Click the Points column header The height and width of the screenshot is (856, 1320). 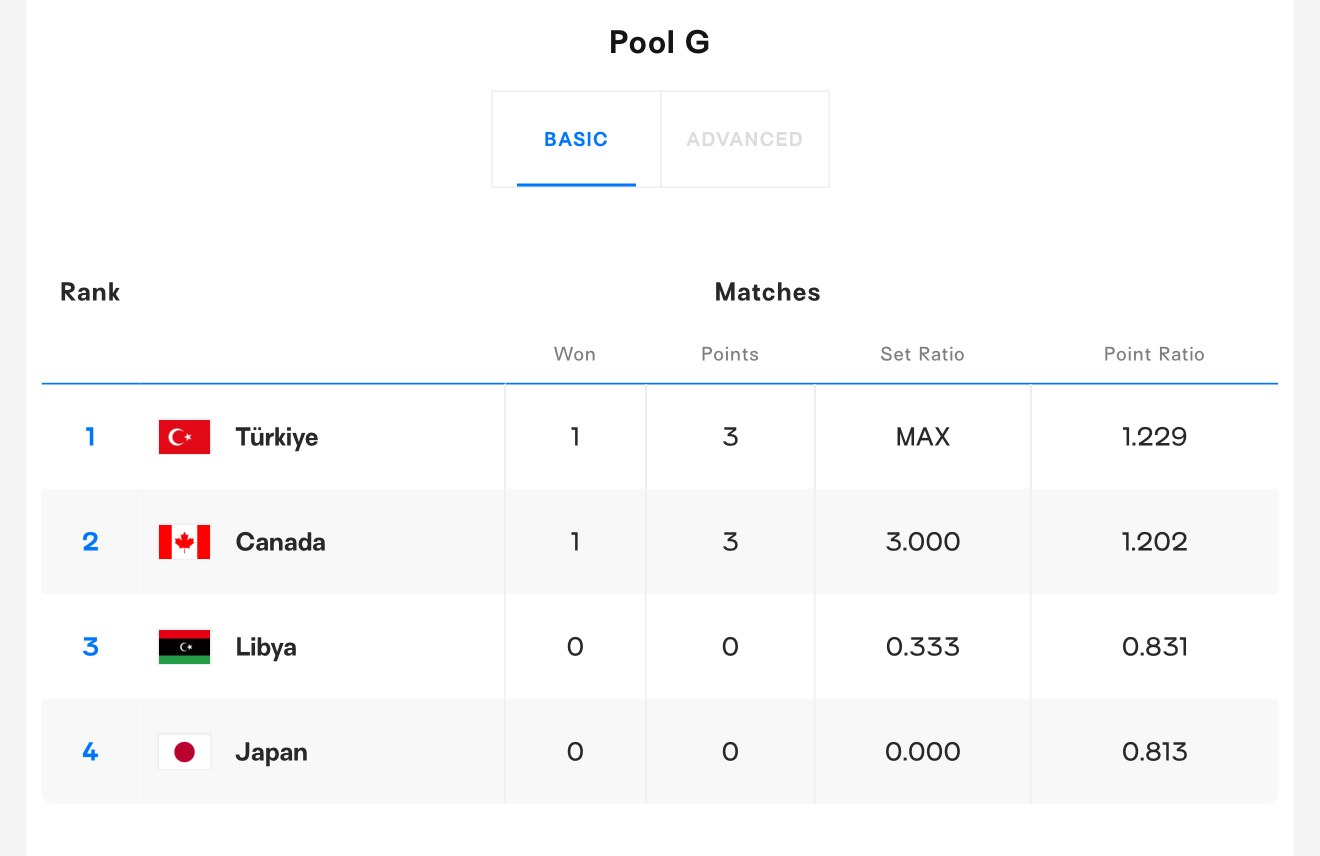click(x=730, y=354)
